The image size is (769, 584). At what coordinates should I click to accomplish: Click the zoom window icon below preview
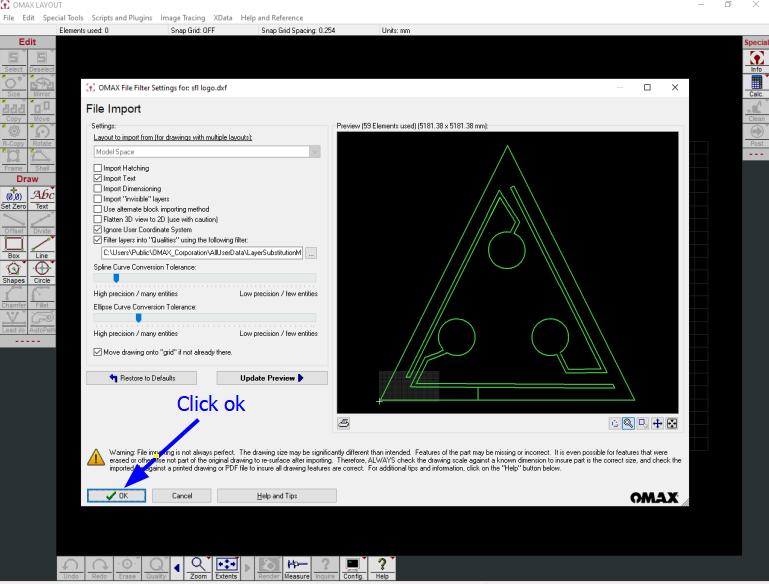[643, 423]
